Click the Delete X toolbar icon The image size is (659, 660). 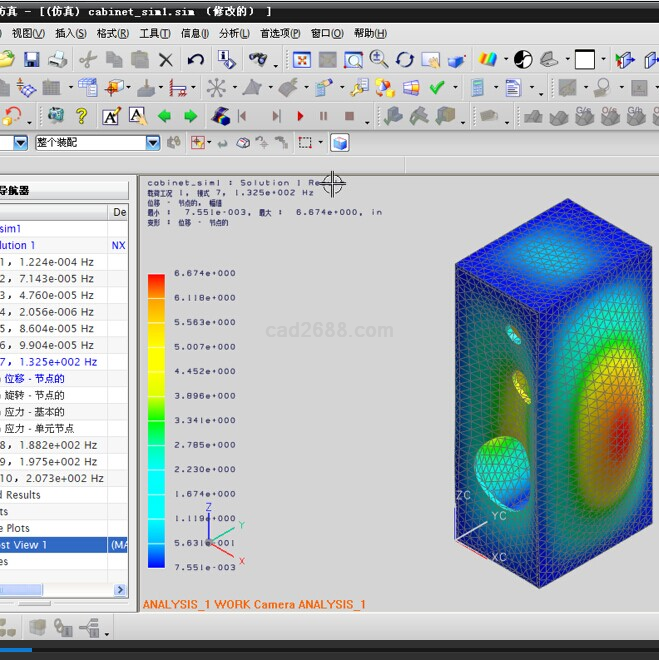click(166, 60)
